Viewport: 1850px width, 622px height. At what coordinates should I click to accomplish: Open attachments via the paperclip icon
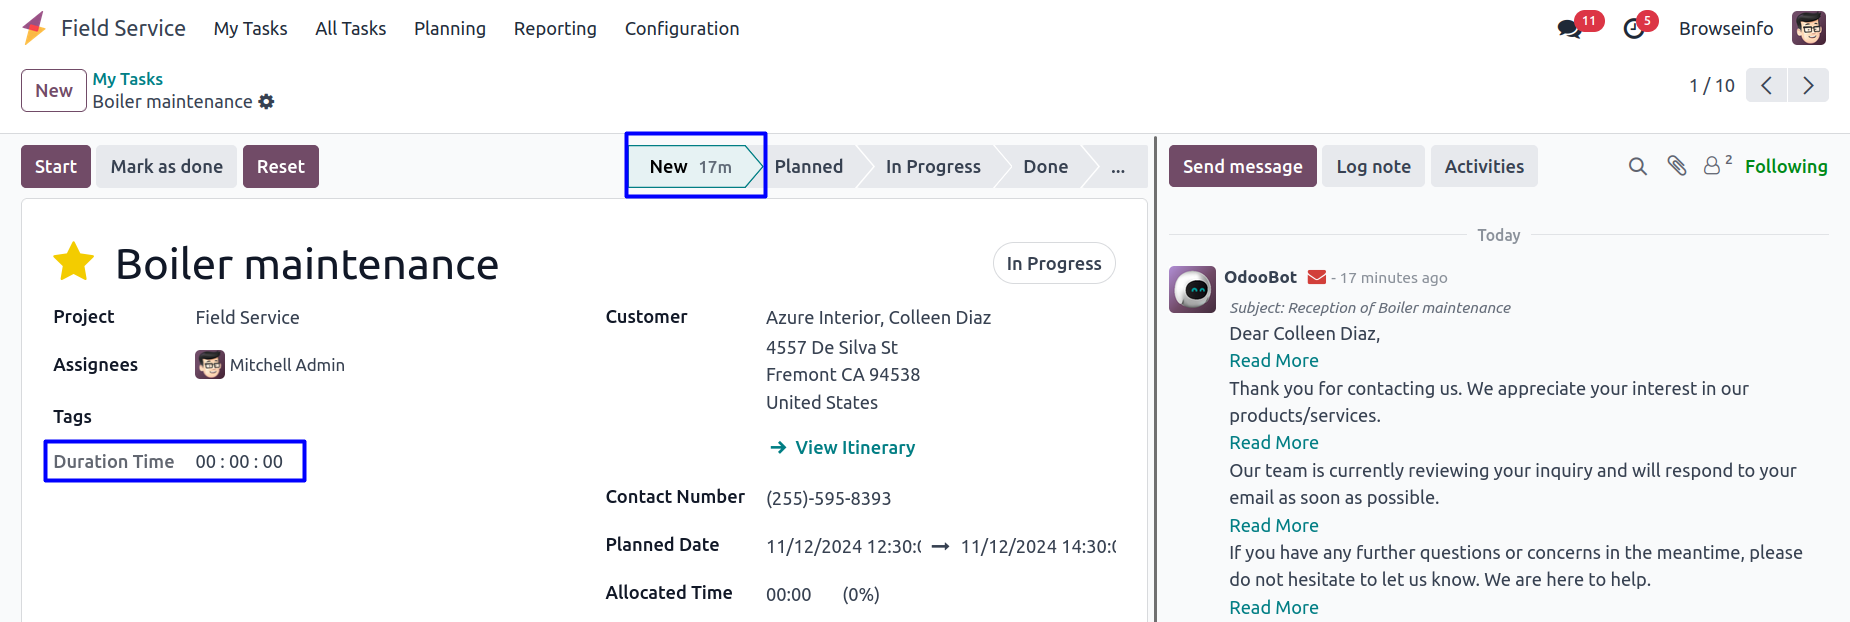1677,166
